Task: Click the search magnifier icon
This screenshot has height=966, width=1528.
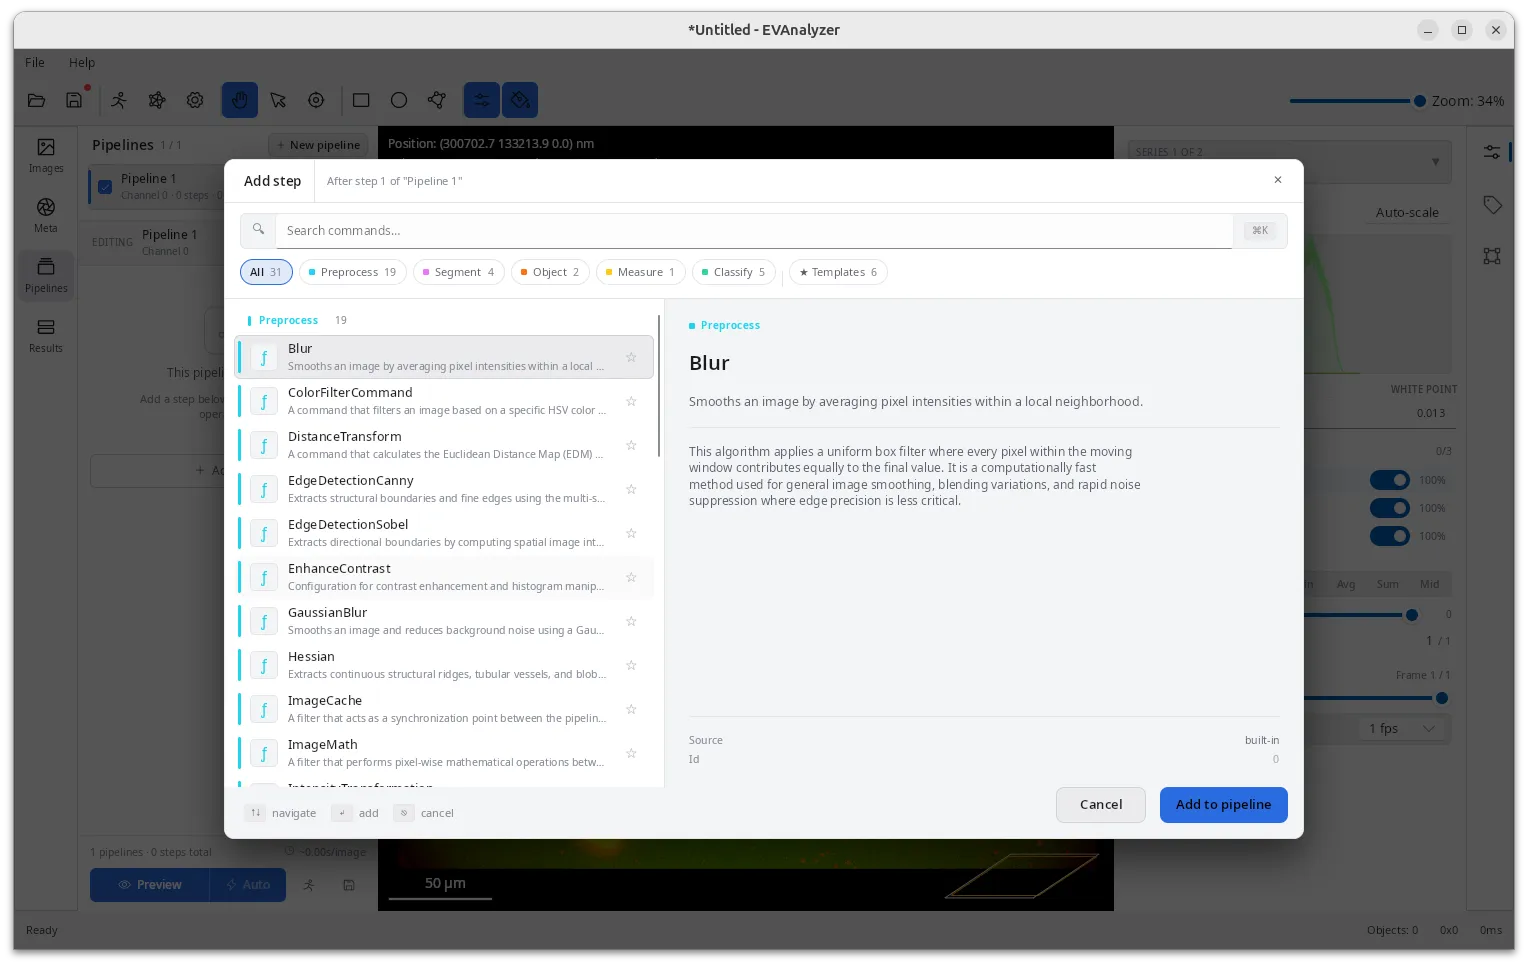Action: tap(258, 230)
